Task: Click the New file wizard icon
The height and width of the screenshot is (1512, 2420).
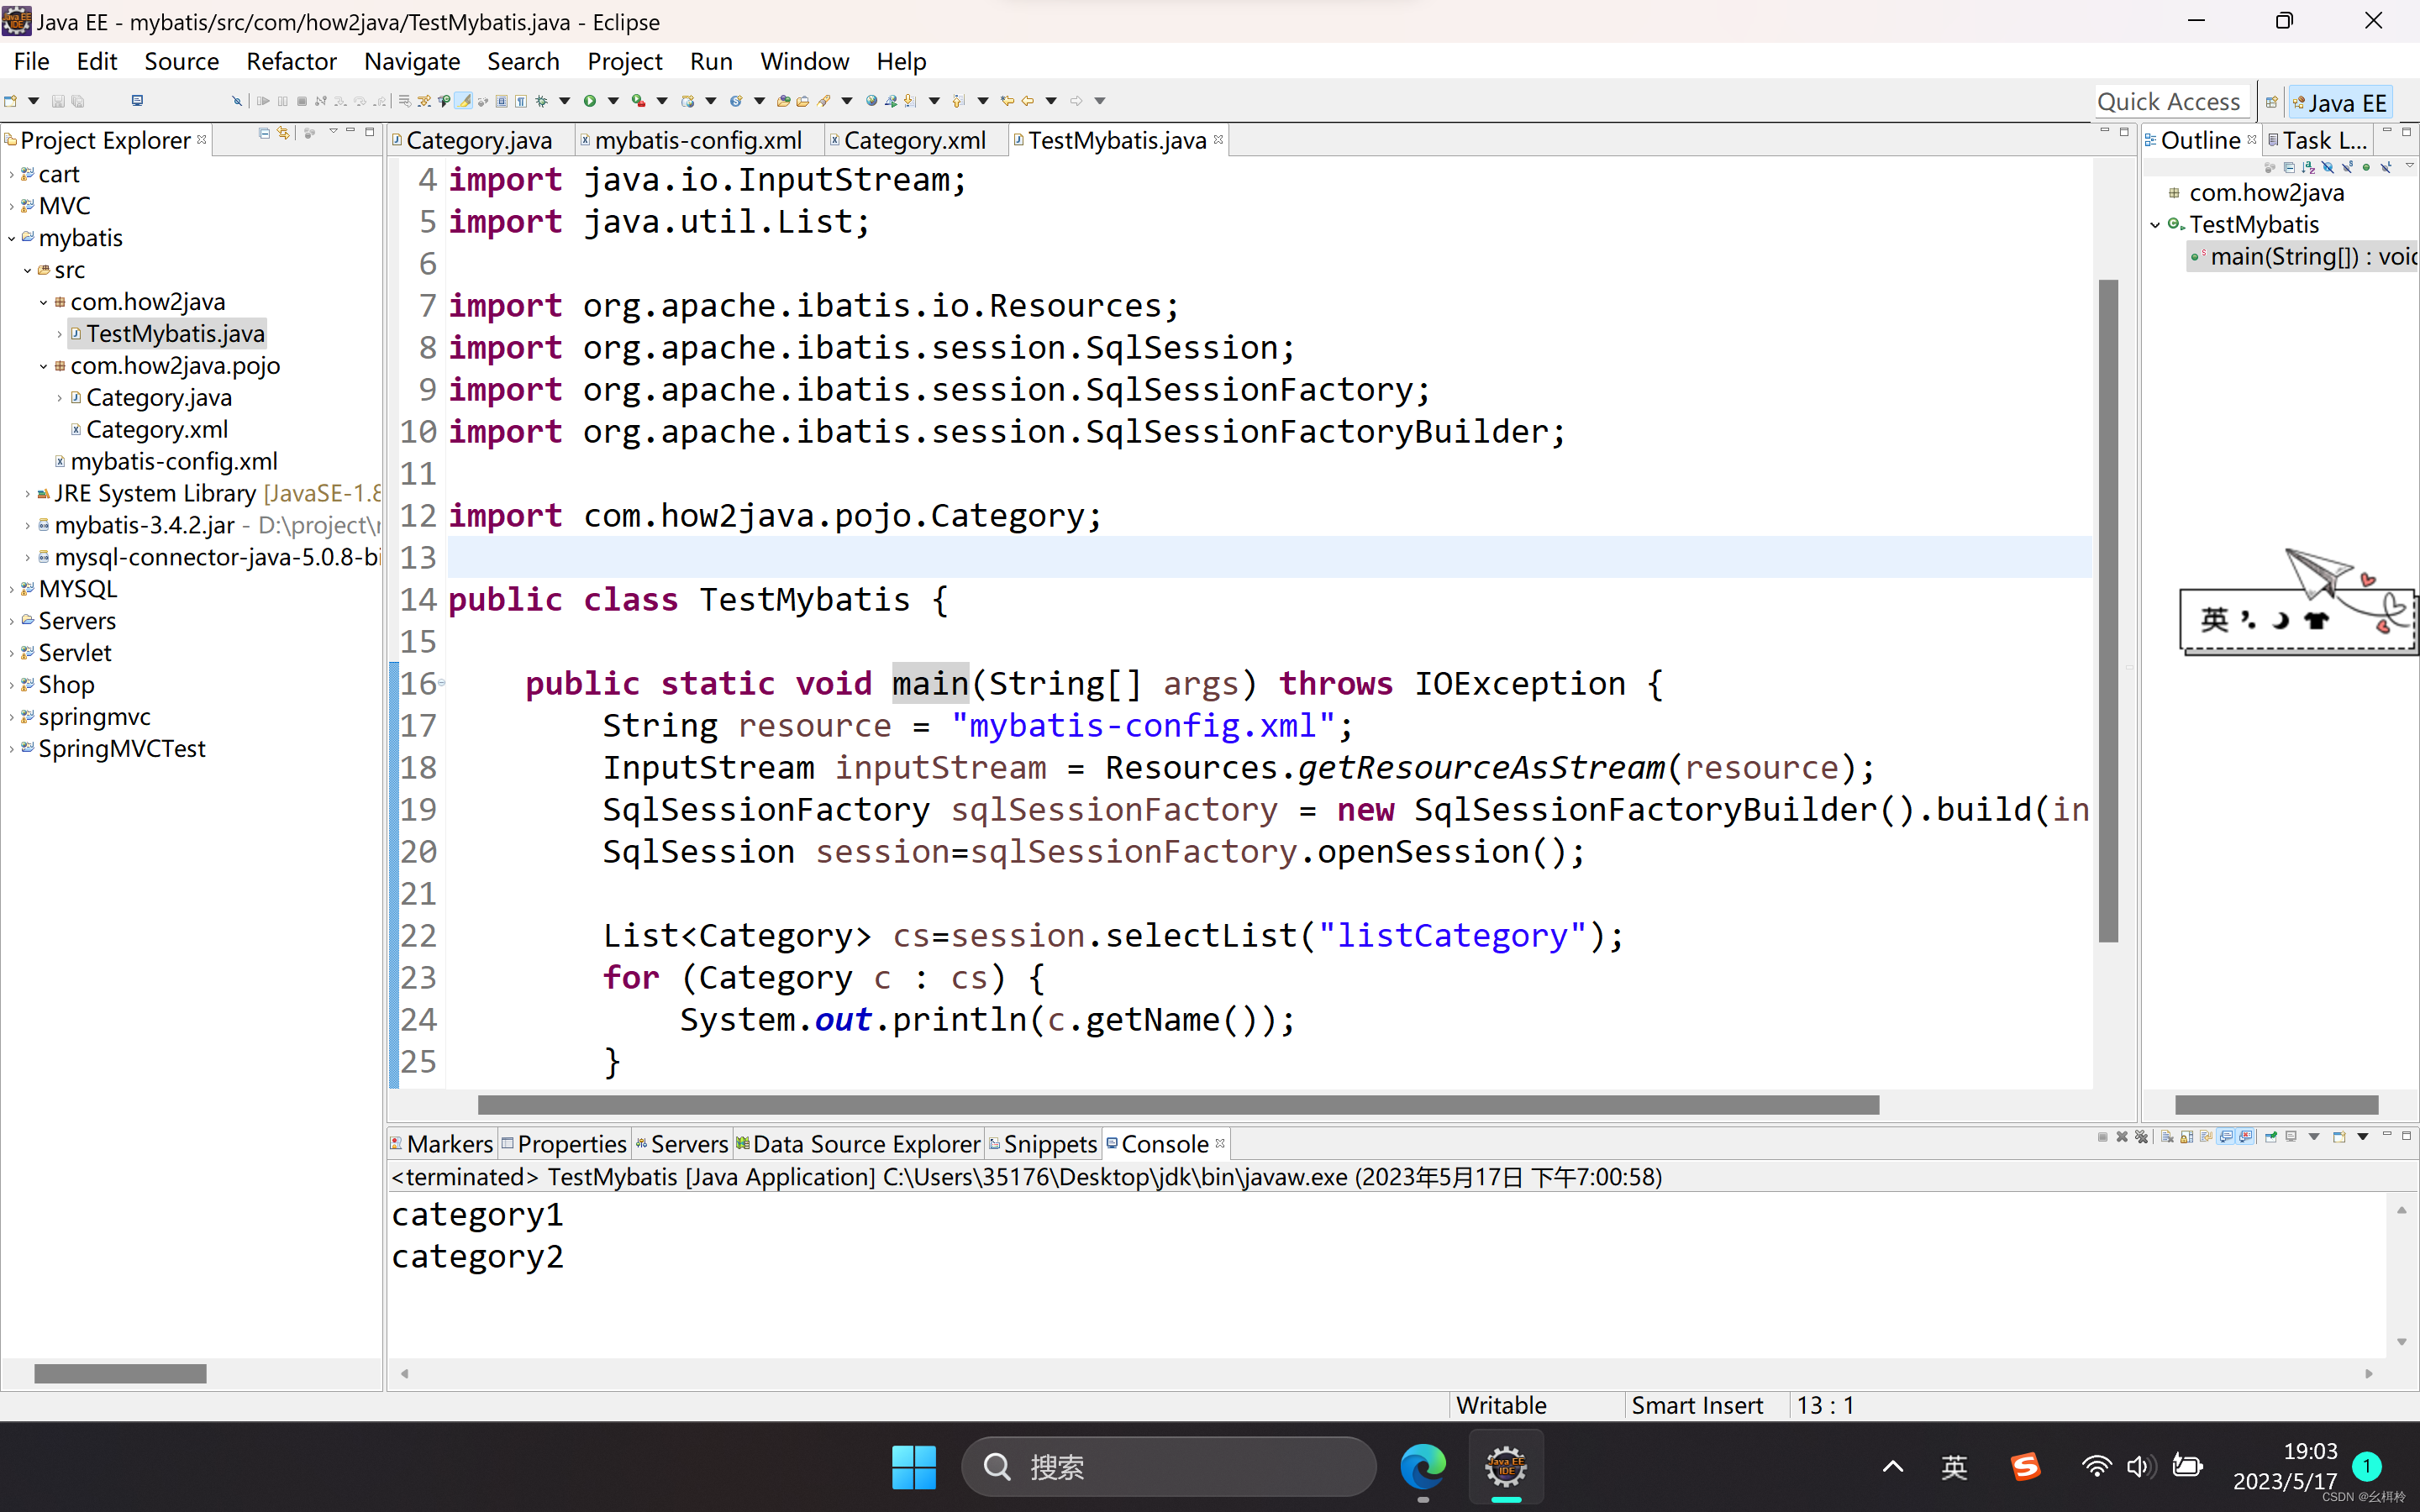Action: pyautogui.click(x=10, y=101)
